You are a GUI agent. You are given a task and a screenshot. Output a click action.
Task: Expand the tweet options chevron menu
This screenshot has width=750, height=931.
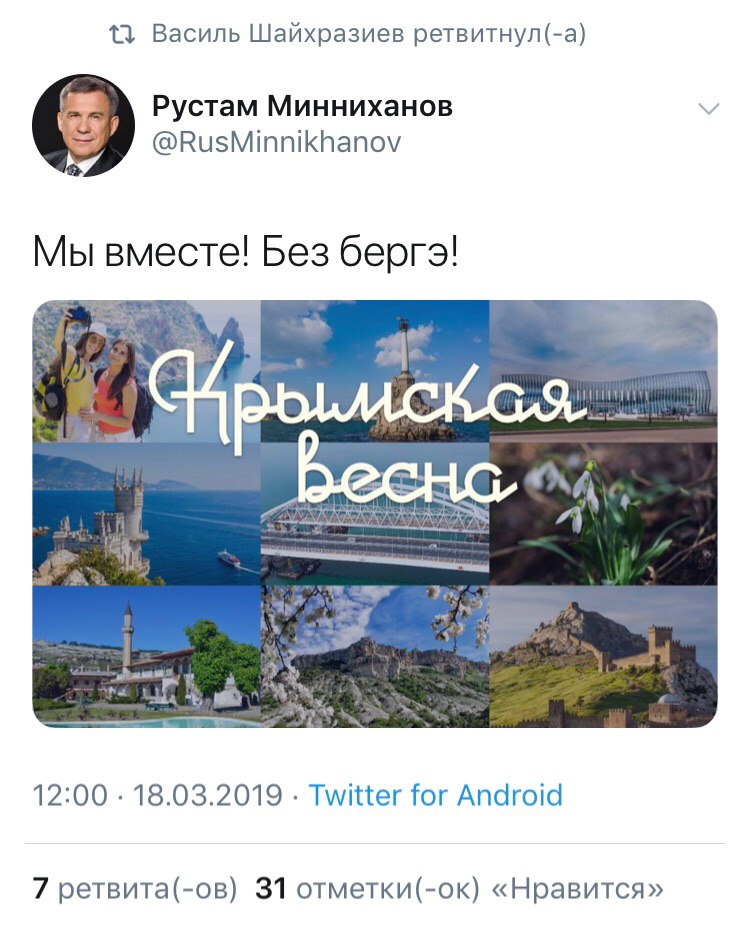tap(708, 109)
